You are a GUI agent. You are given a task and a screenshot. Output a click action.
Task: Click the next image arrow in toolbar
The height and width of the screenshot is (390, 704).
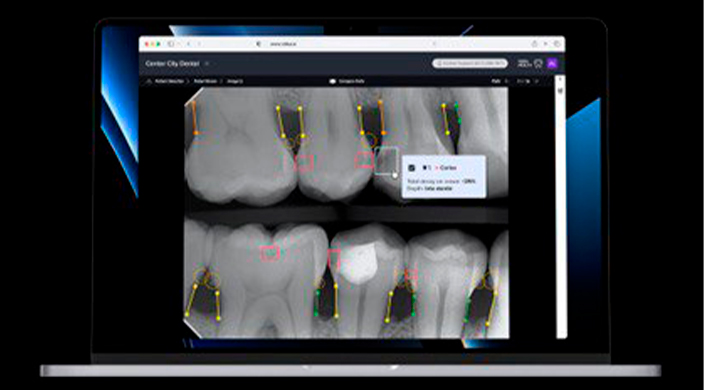click(x=537, y=81)
